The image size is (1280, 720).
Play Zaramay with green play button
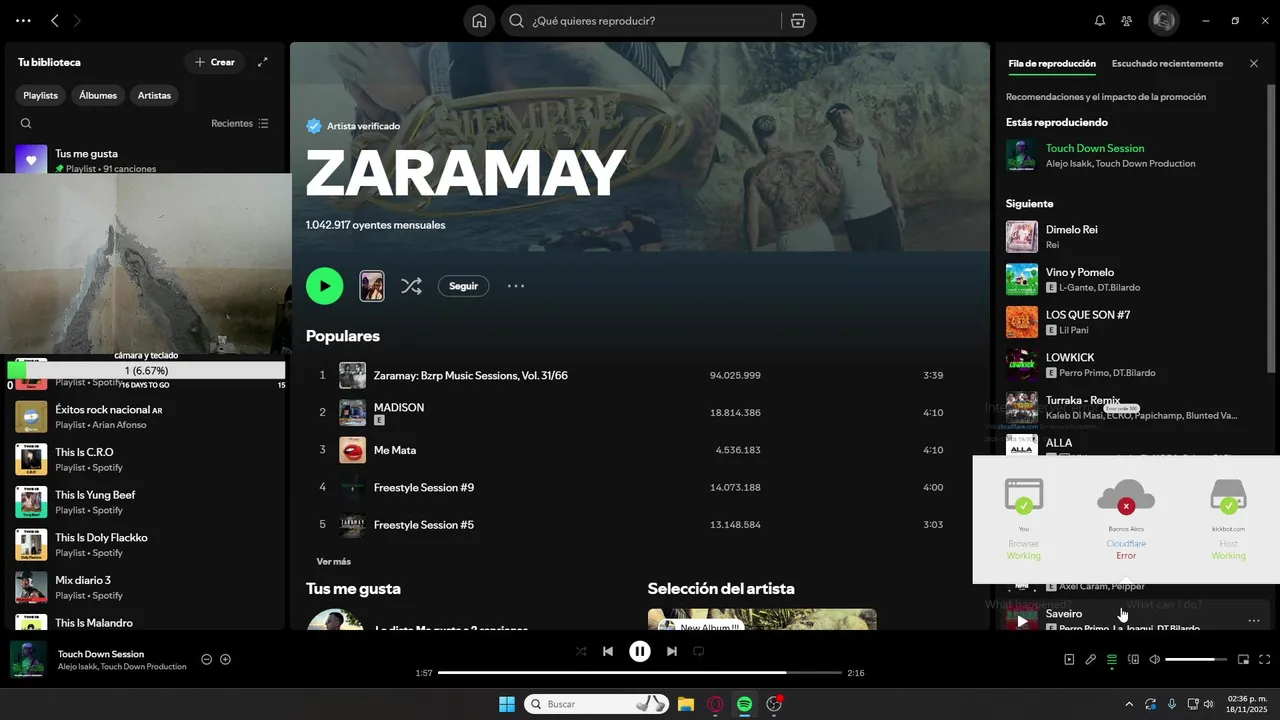[x=324, y=286]
